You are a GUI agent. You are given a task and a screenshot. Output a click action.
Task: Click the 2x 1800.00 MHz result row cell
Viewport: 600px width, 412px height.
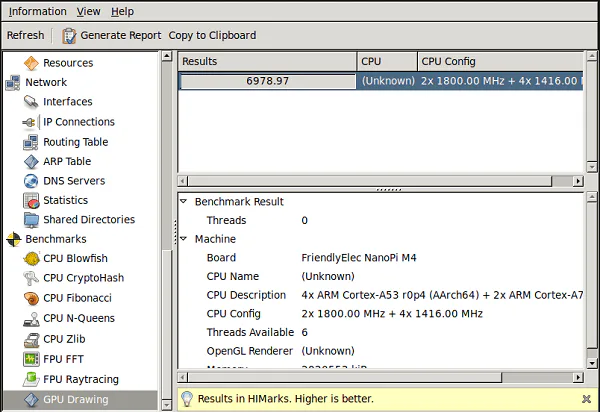(502, 81)
